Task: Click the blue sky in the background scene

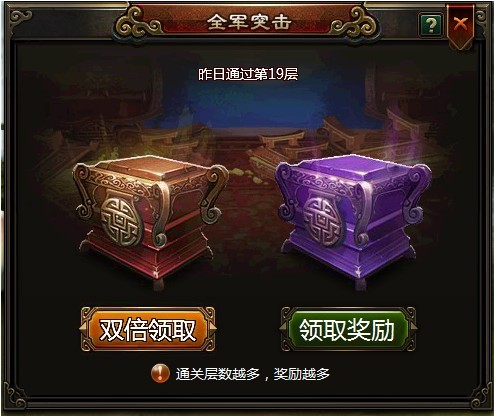Action: 248,105
